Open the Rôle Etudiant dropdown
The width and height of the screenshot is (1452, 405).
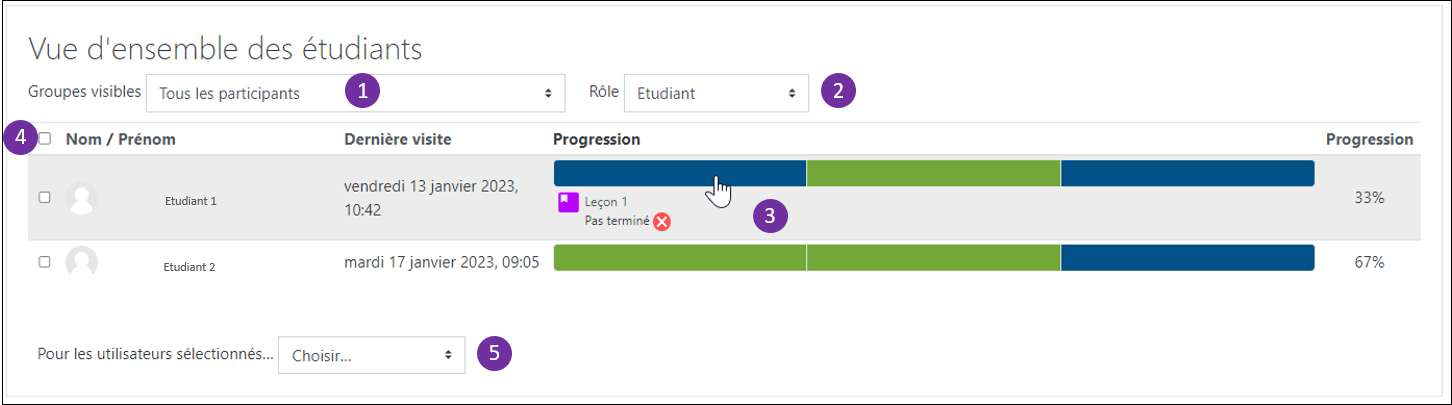[716, 93]
